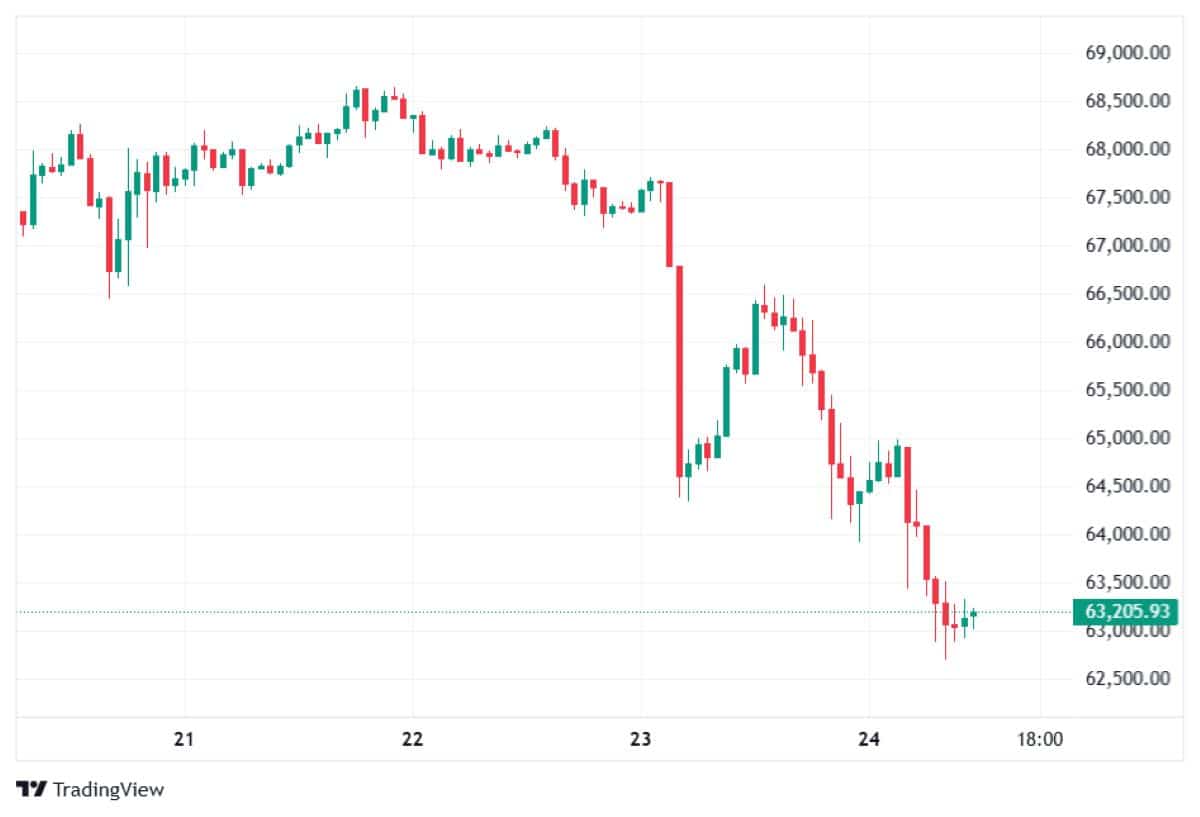
Task: Select the 64,000.00 price level label
Action: (1127, 534)
